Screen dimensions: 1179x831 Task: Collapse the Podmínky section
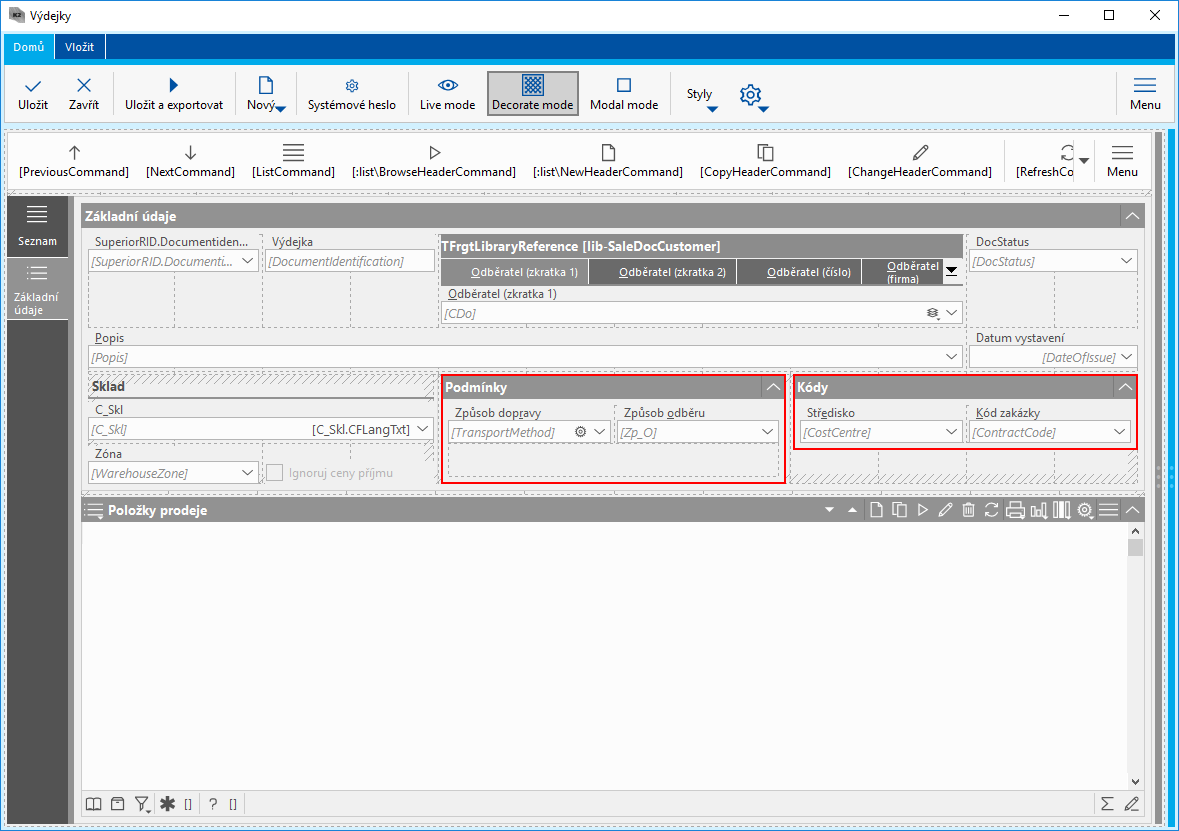pyautogui.click(x=773, y=387)
